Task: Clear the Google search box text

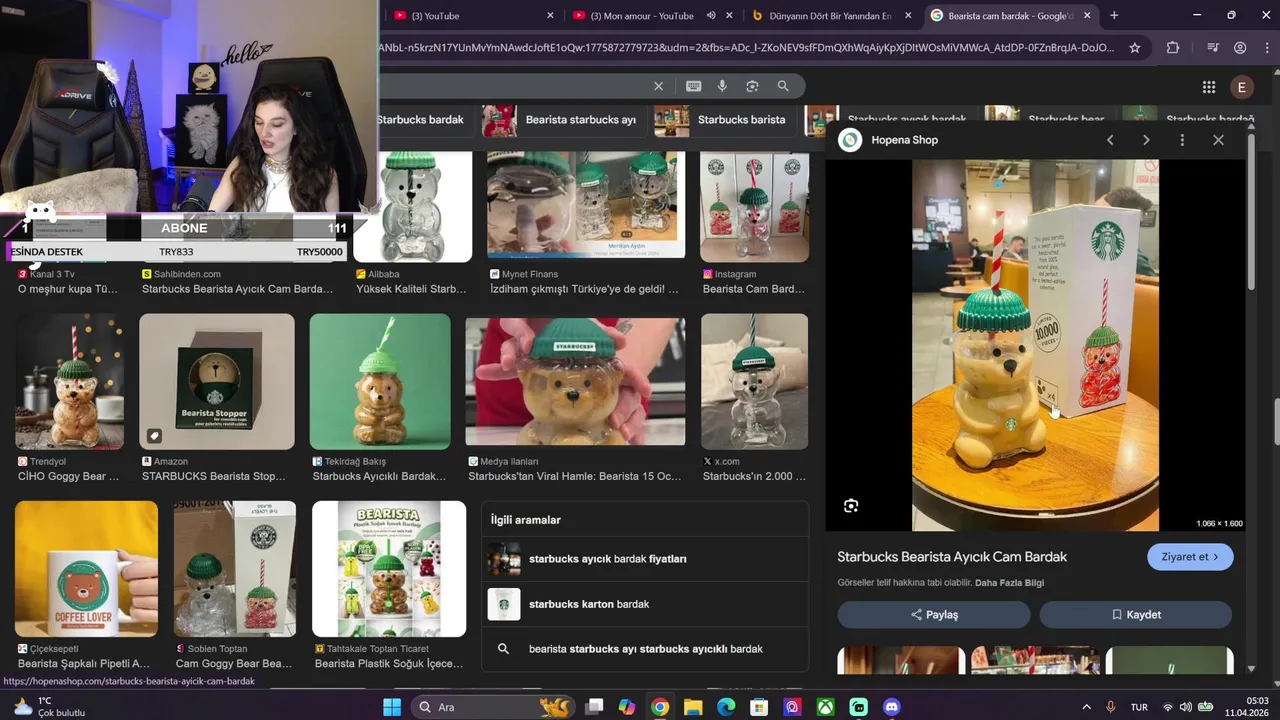Action: point(658,86)
